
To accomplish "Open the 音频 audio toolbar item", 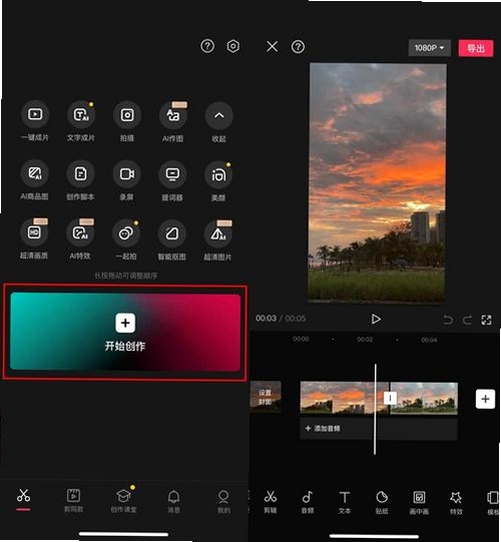I will pyautogui.click(x=307, y=502).
